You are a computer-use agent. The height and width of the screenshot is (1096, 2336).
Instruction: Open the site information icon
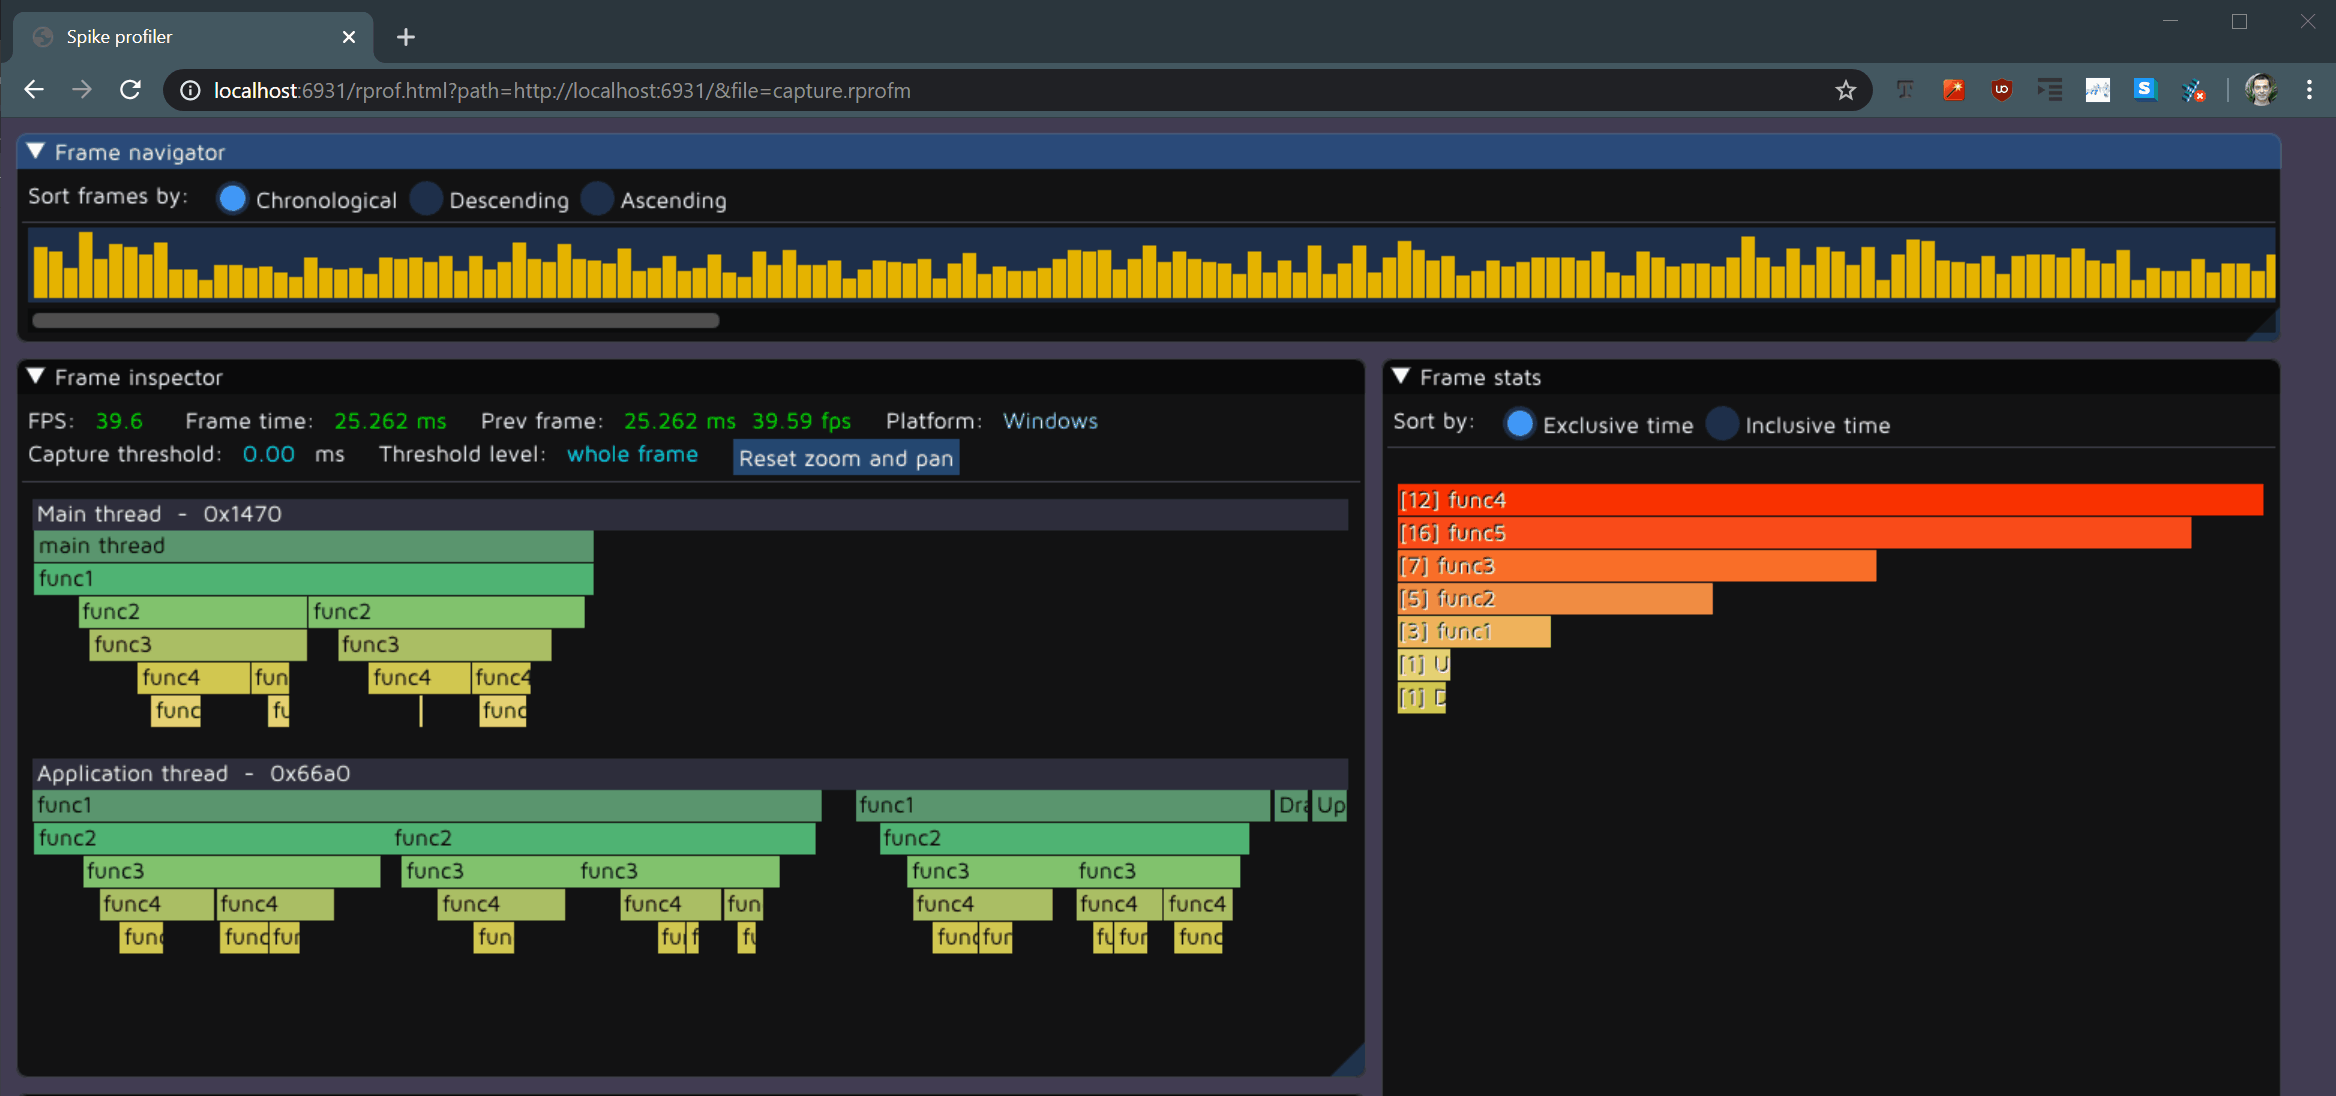(x=190, y=91)
